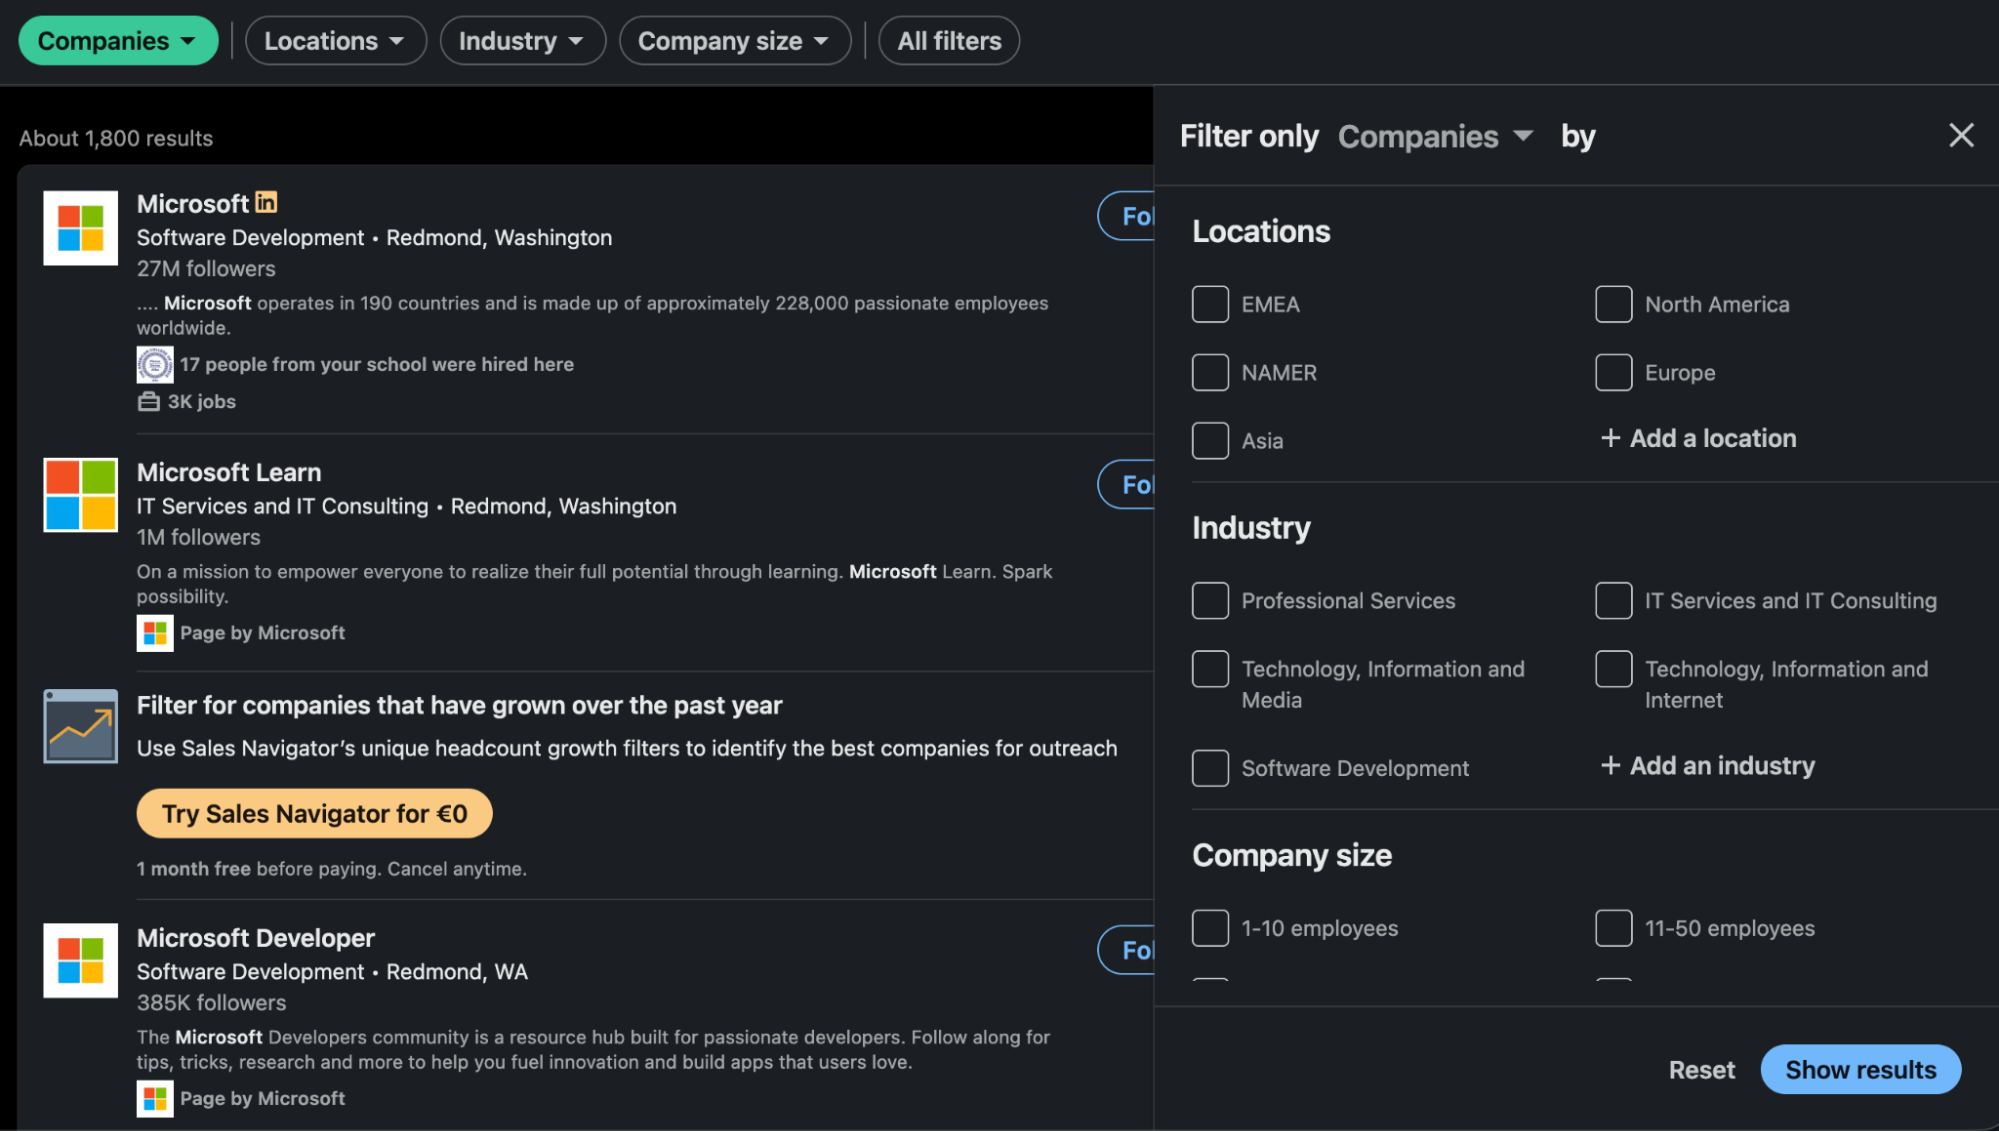Follow the Microsoft Developer page

1127,950
